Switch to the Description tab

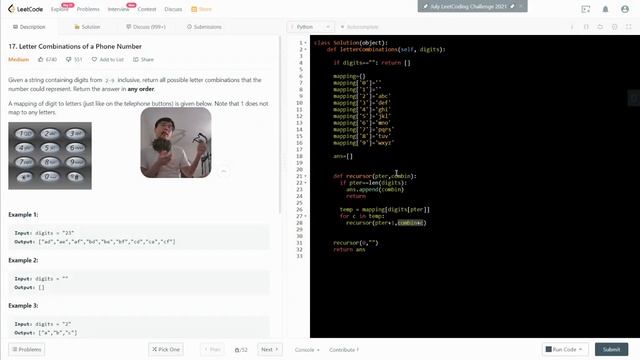tap(29, 27)
